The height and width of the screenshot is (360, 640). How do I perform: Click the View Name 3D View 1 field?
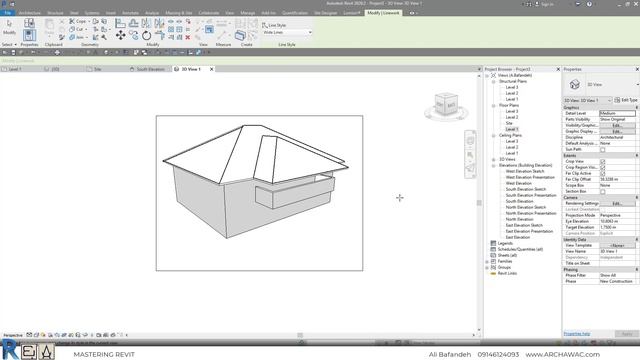pos(617,251)
